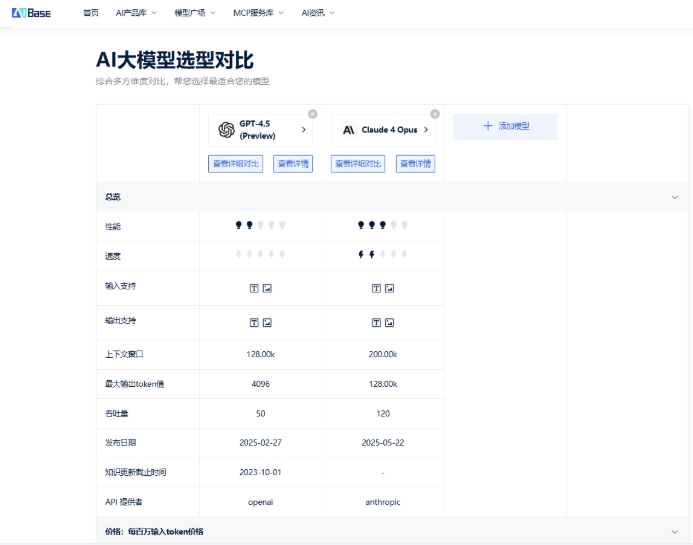Click Claude 4 Opus 速度 lightning rating
The height and width of the screenshot is (545, 693).
tap(383, 255)
